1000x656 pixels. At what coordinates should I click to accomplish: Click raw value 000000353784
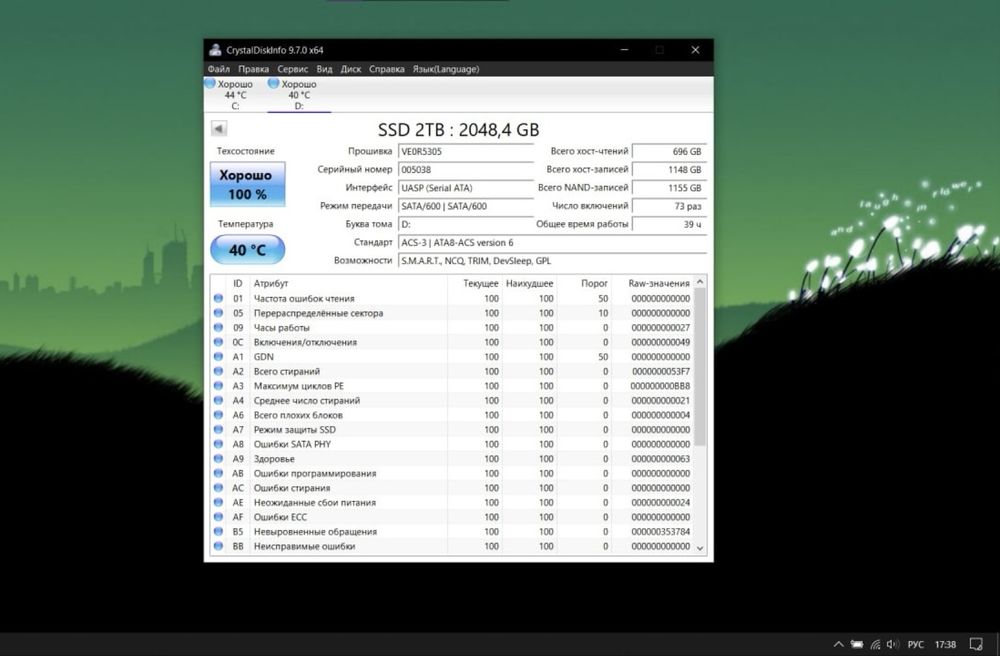661,532
